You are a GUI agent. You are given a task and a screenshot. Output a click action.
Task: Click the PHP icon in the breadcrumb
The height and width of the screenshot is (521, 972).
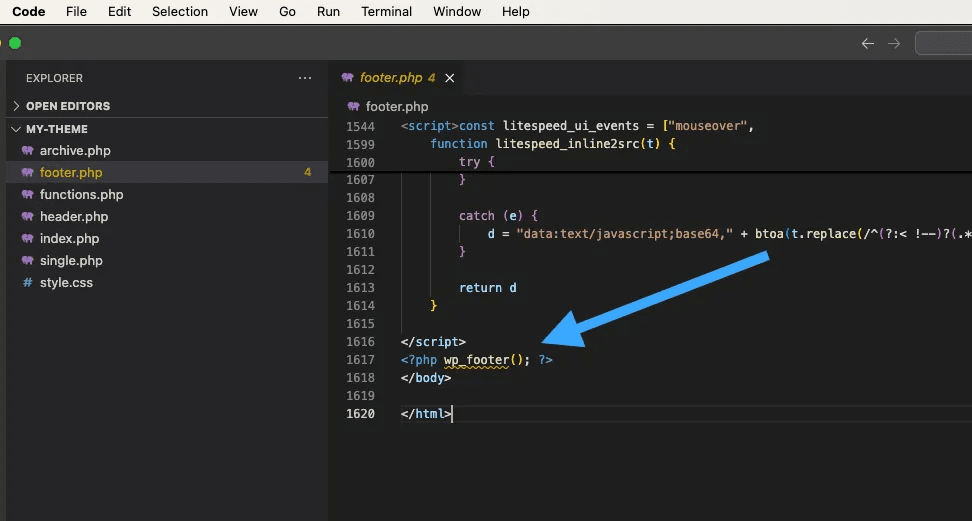click(354, 107)
